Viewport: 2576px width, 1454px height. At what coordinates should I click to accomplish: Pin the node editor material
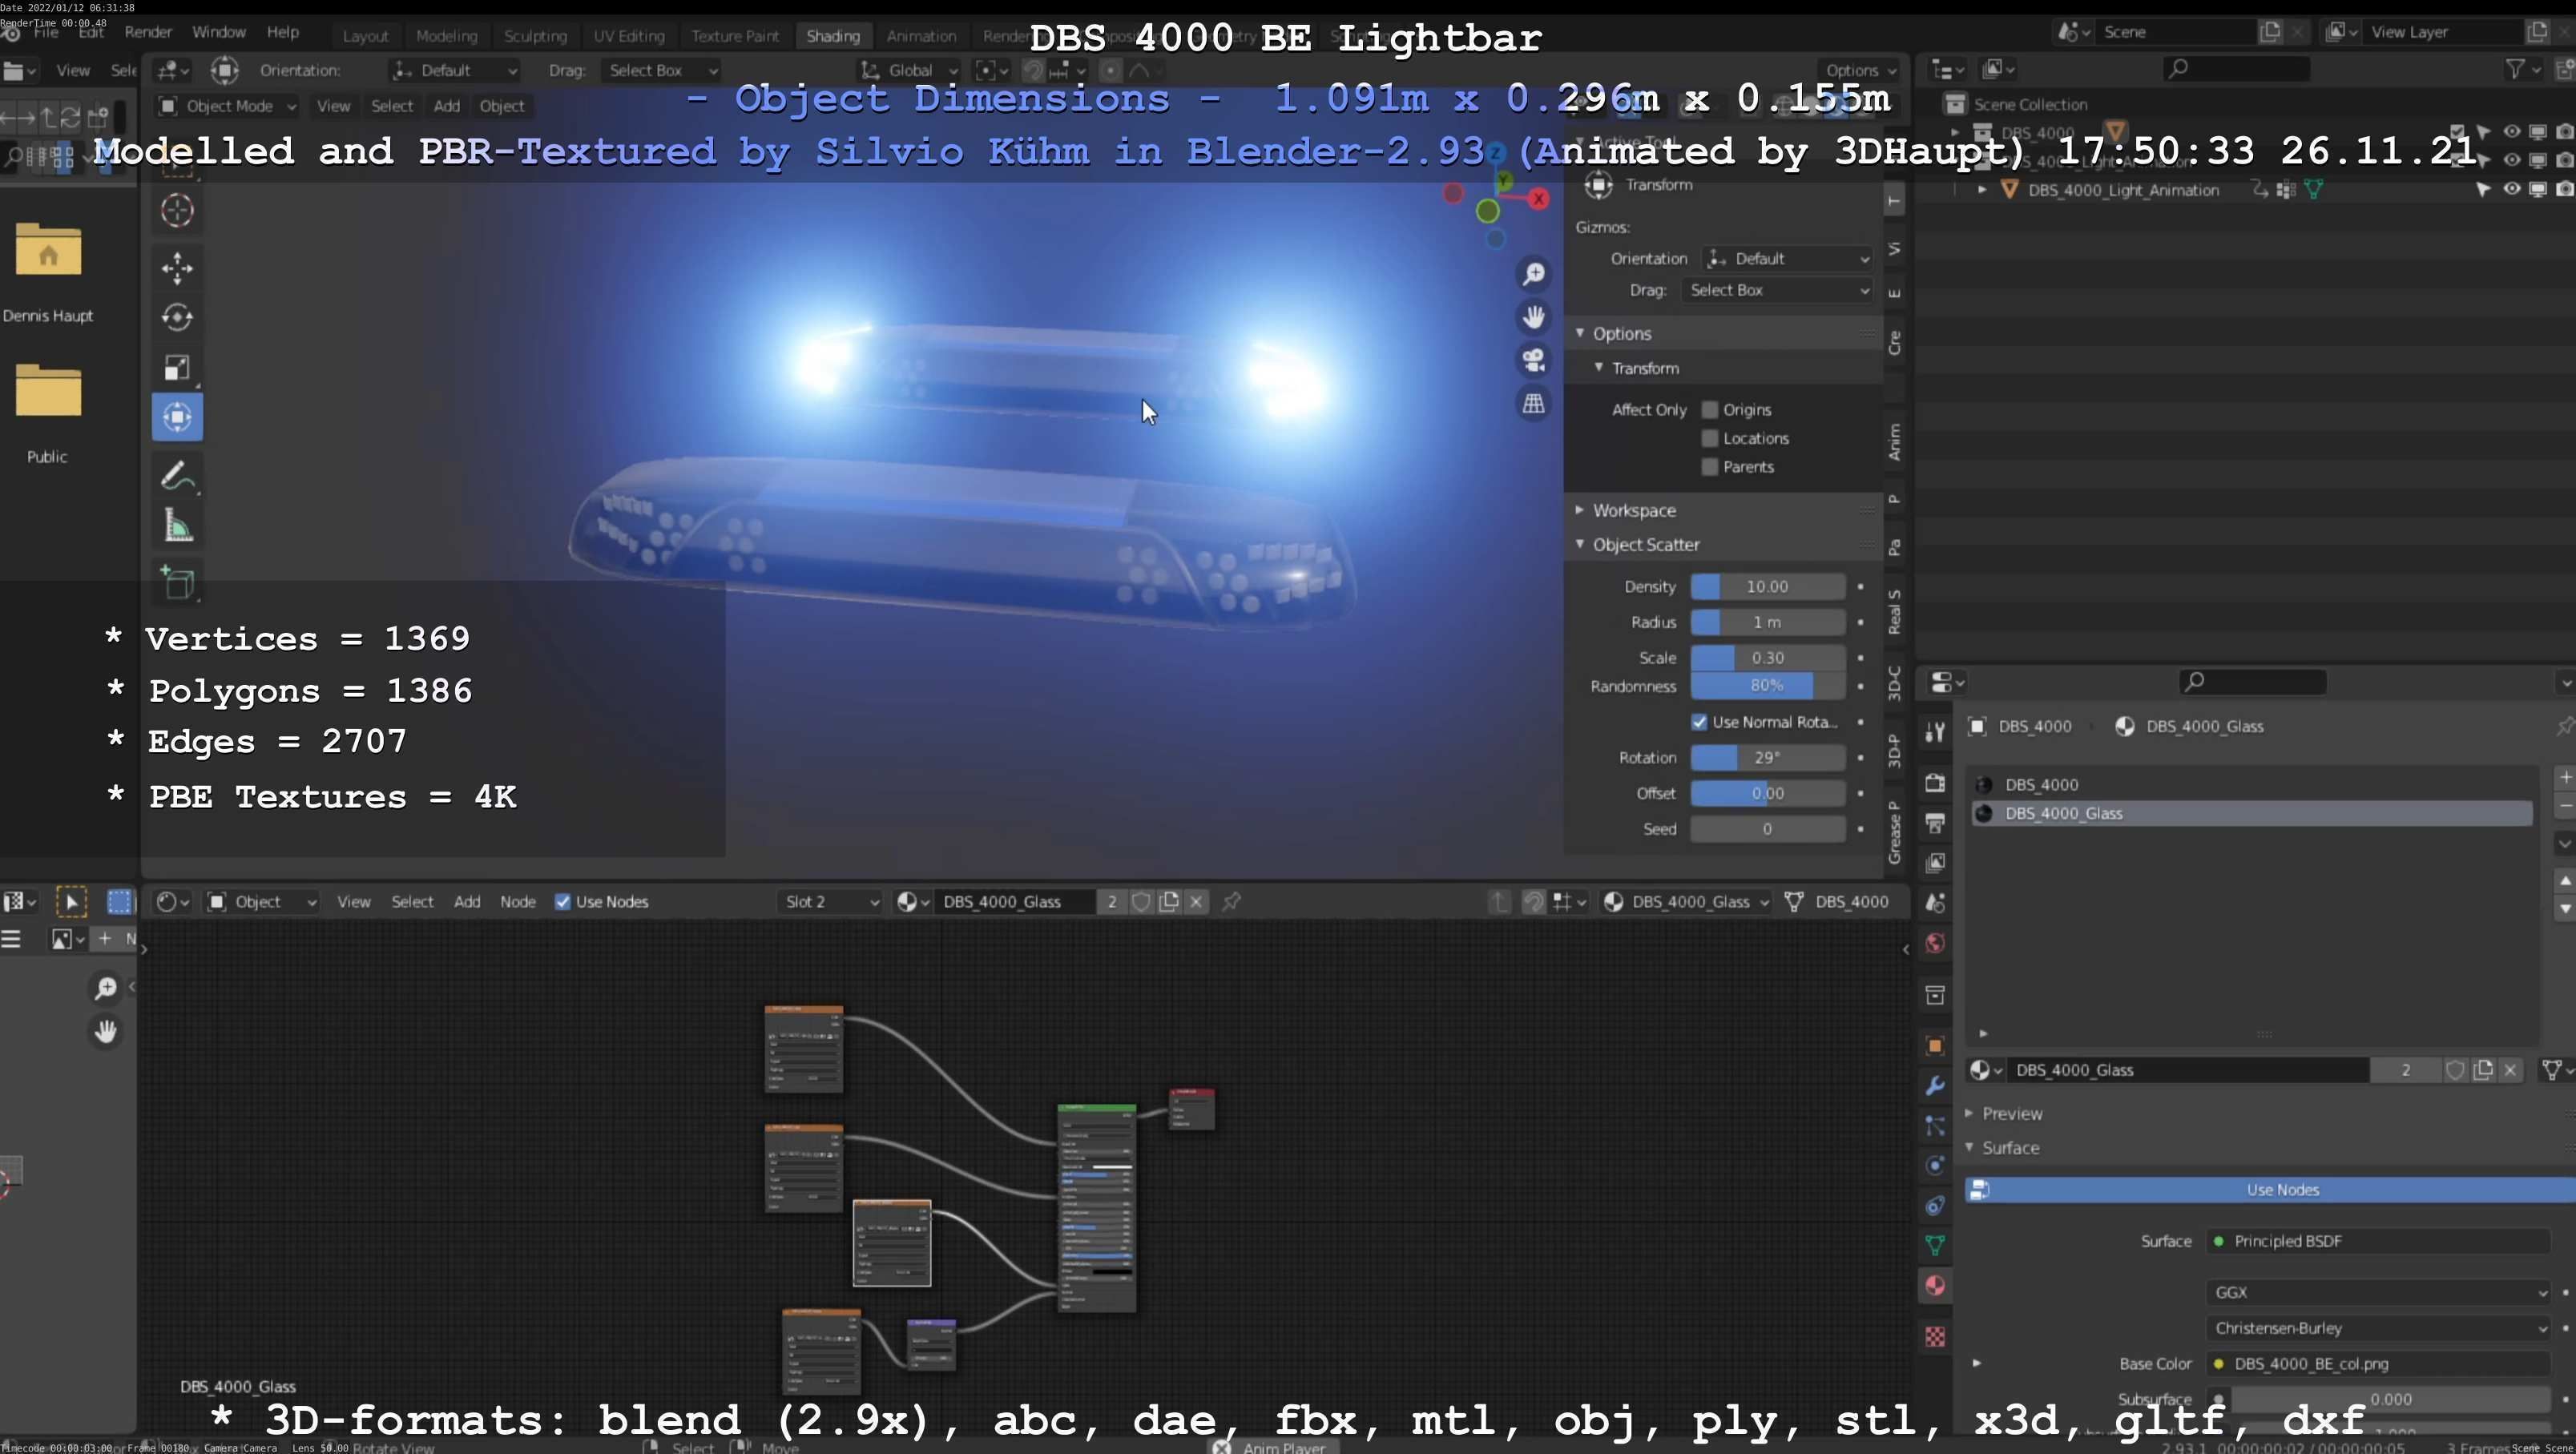pyautogui.click(x=1232, y=902)
